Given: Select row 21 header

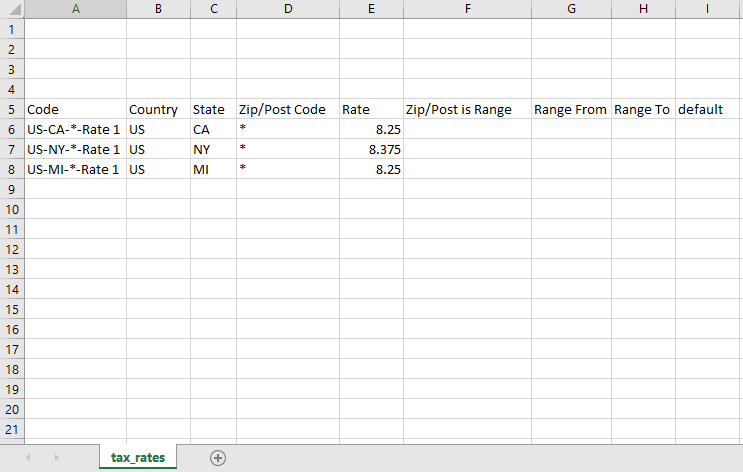Looking at the screenshot, I should pyautogui.click(x=12, y=430).
